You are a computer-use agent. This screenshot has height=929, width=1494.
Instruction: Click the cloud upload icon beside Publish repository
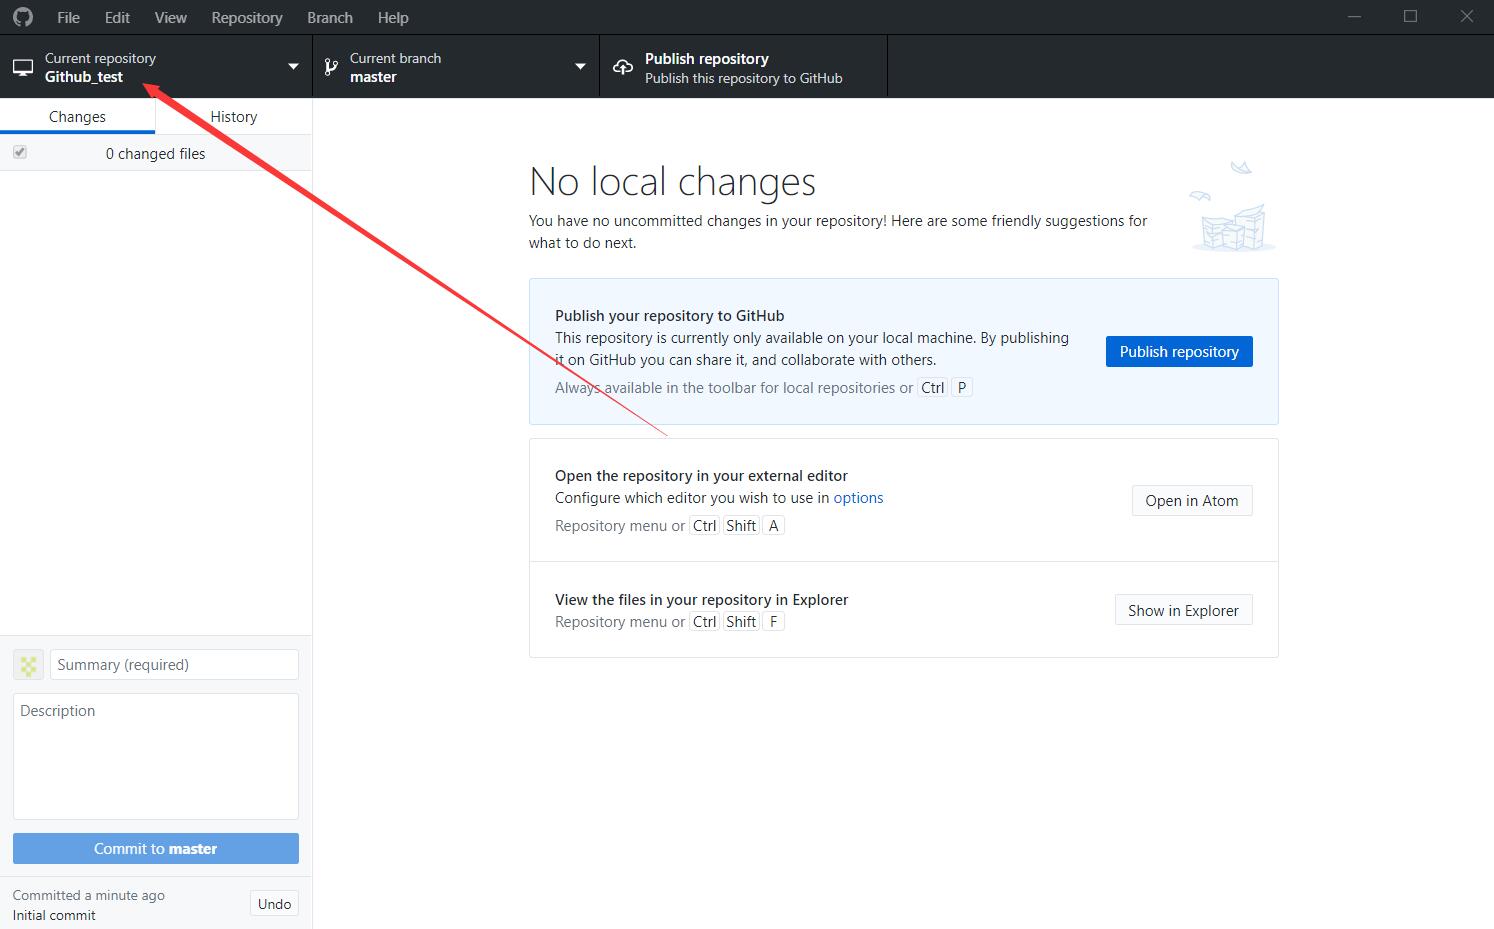(x=623, y=68)
